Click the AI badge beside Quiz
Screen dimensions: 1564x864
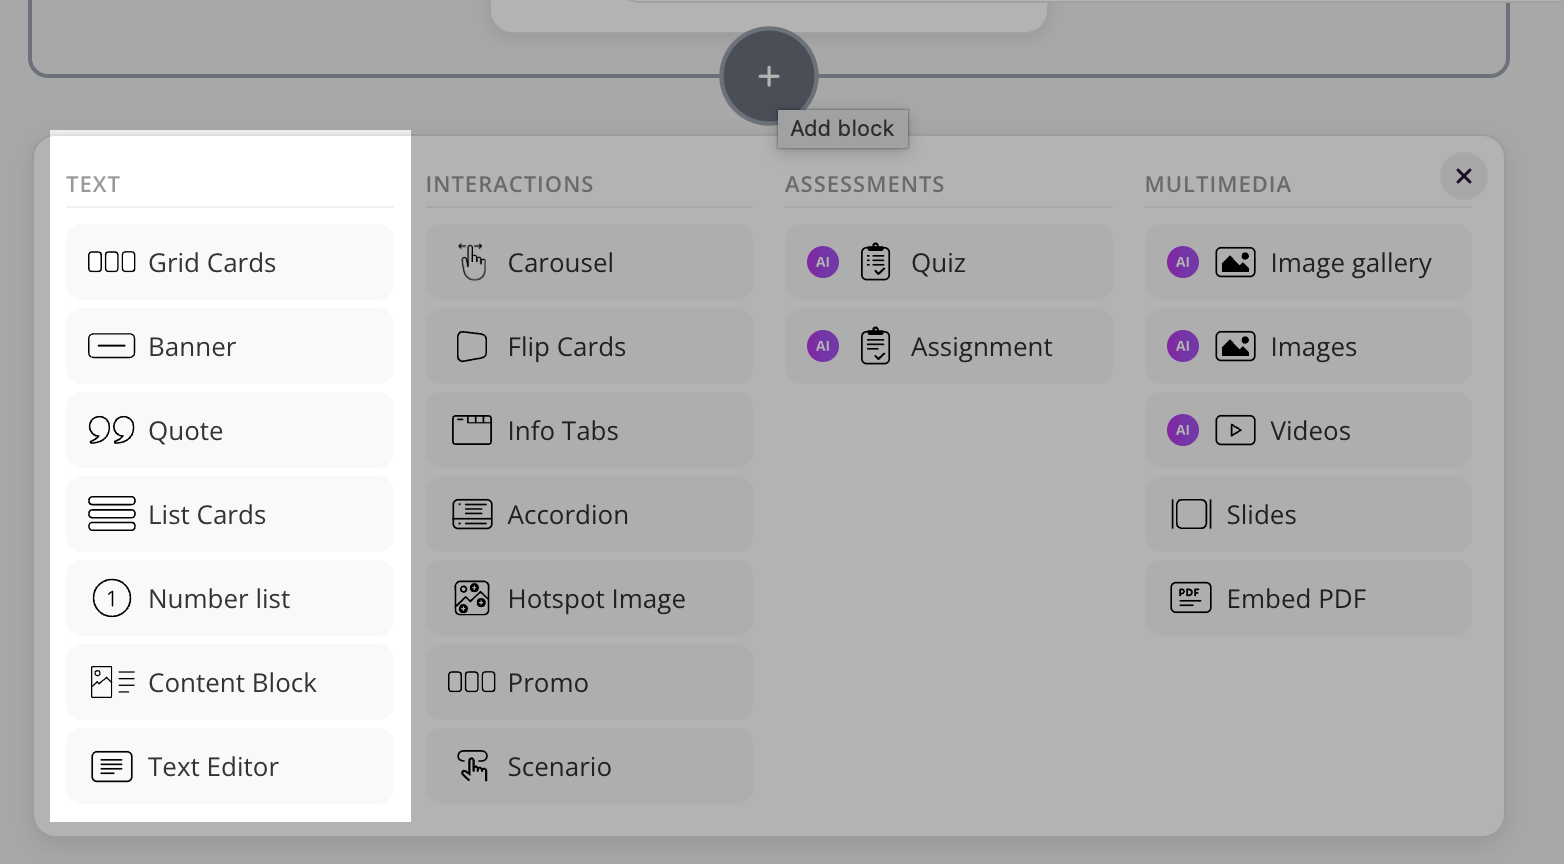[x=823, y=262]
